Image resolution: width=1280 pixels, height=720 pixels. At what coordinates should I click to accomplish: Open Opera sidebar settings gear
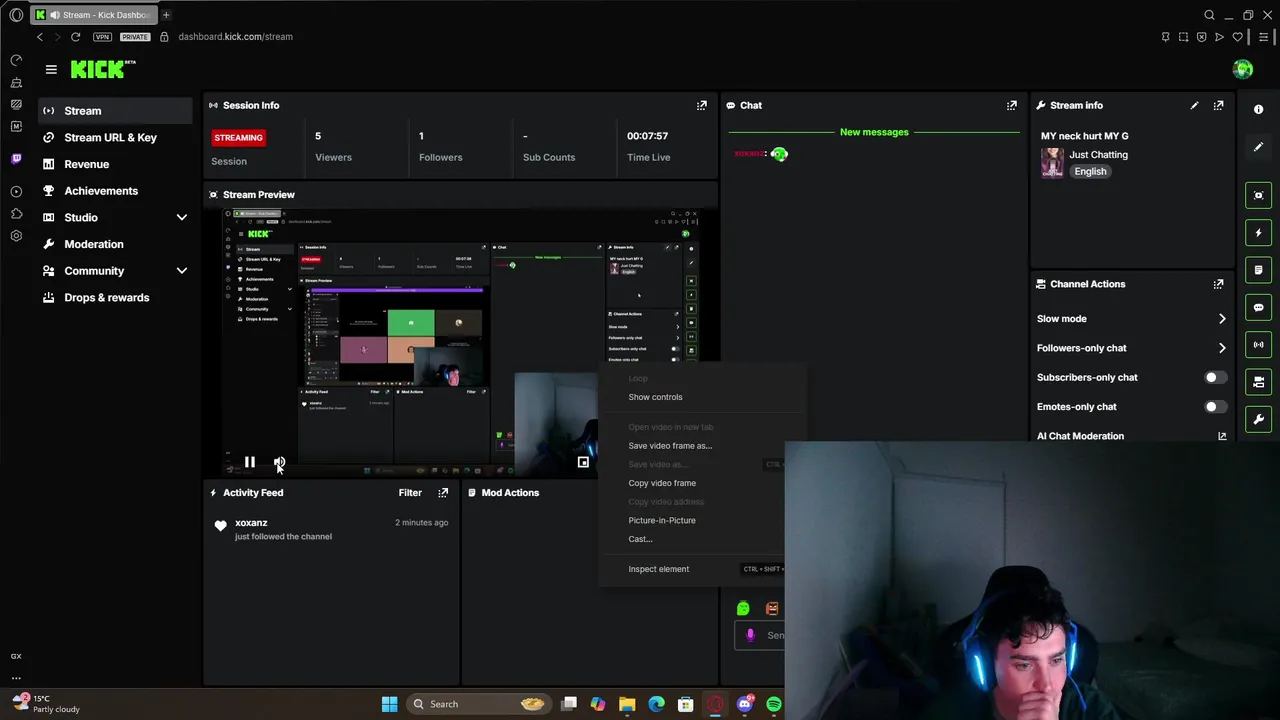pos(16,236)
